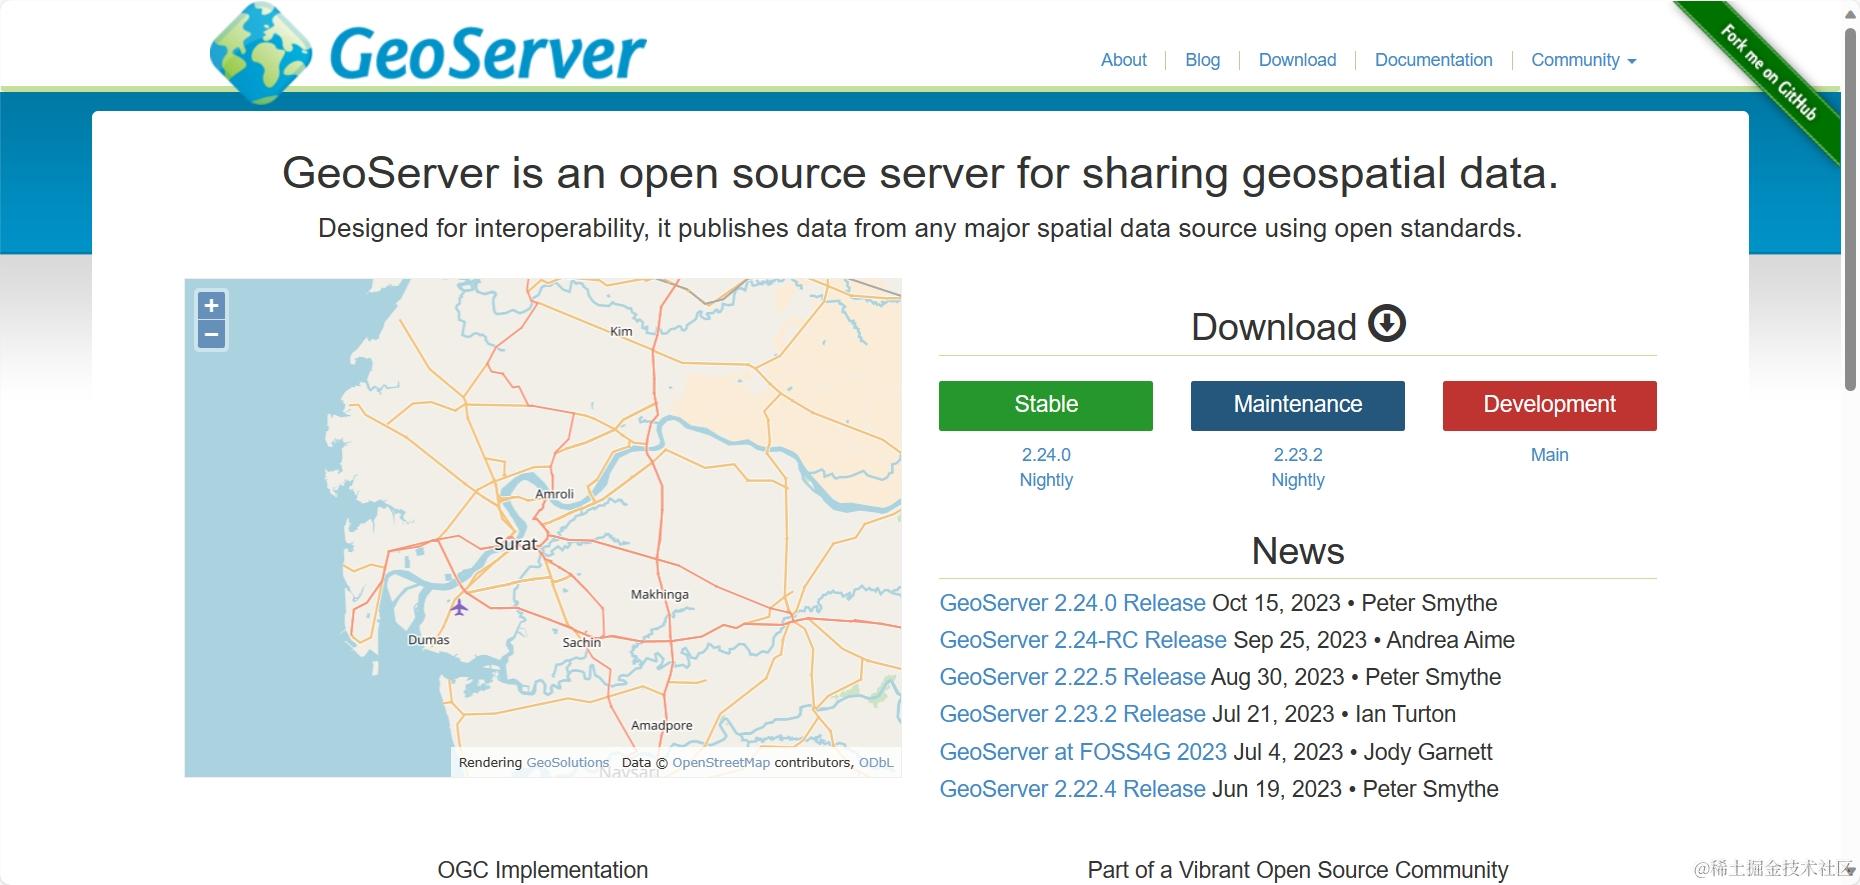Click the green Stable button
The height and width of the screenshot is (885, 1860).
pyautogui.click(x=1046, y=405)
